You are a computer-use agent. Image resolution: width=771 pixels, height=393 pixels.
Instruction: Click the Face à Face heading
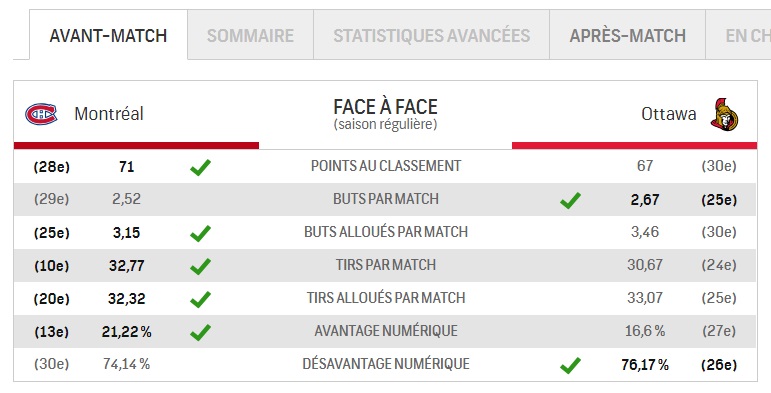coord(386,107)
